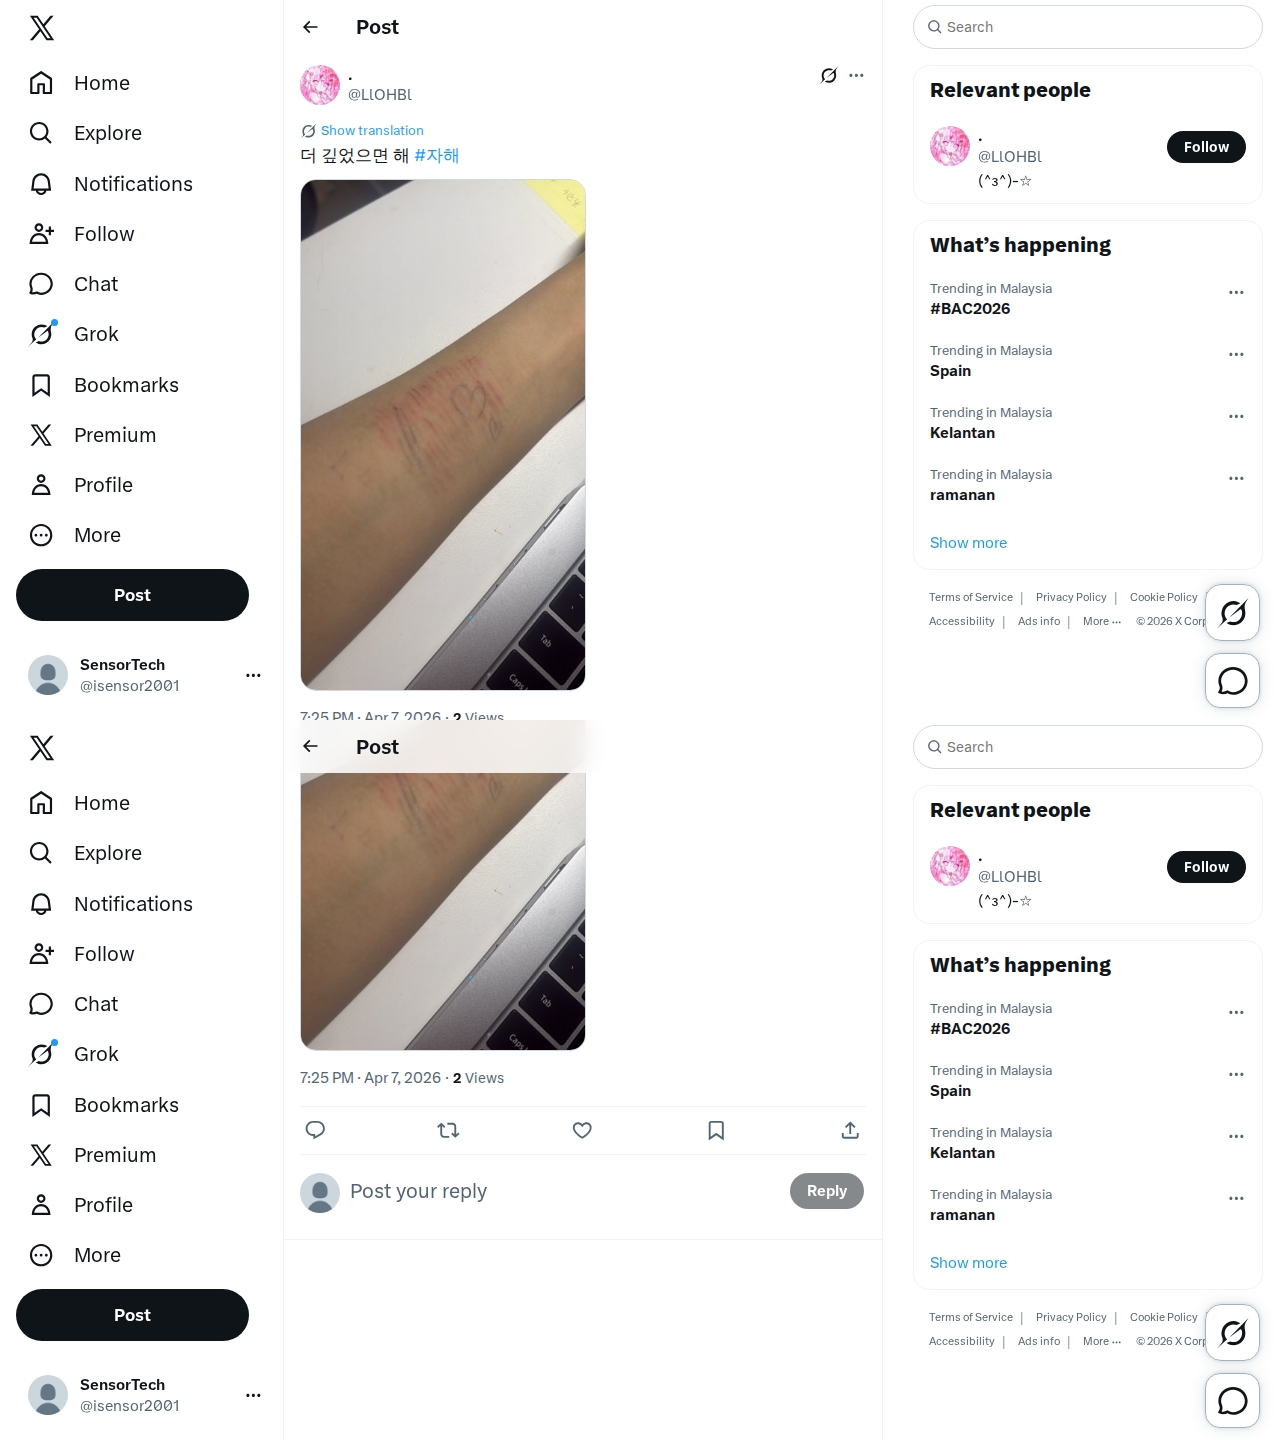Open the post's three-dot more options menu
Screen dimensions: 1280x1440
856,75
